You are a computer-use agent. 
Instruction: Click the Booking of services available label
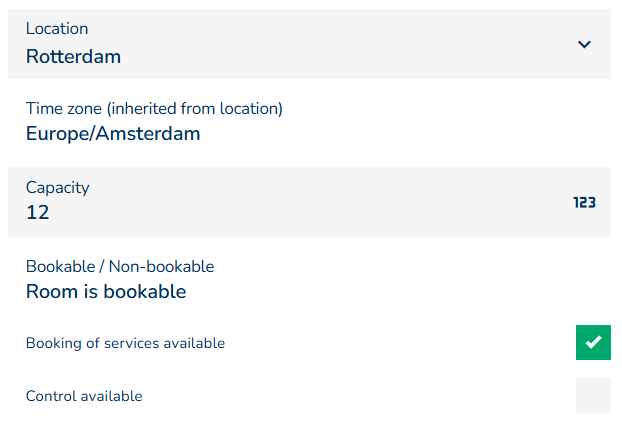pos(125,343)
